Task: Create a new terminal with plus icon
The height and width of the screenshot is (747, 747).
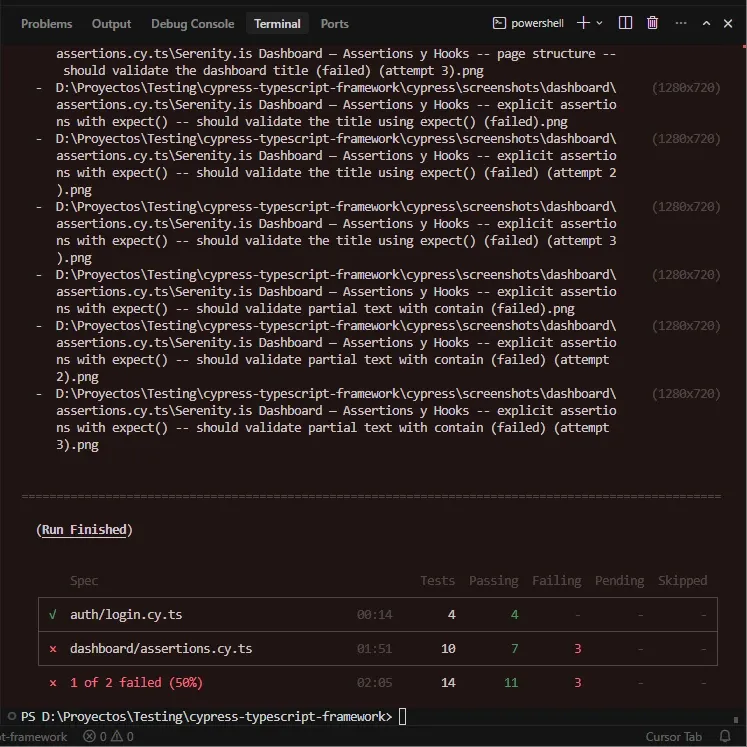Action: (x=583, y=23)
